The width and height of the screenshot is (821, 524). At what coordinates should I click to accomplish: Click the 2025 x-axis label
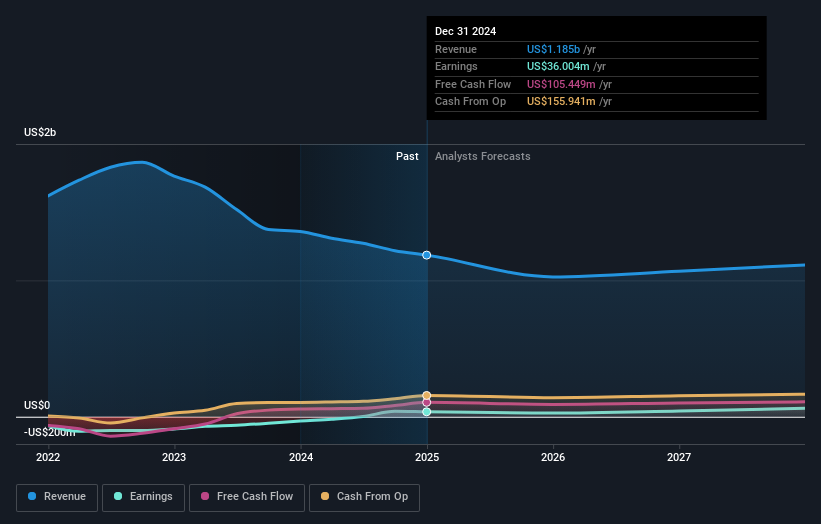[427, 457]
